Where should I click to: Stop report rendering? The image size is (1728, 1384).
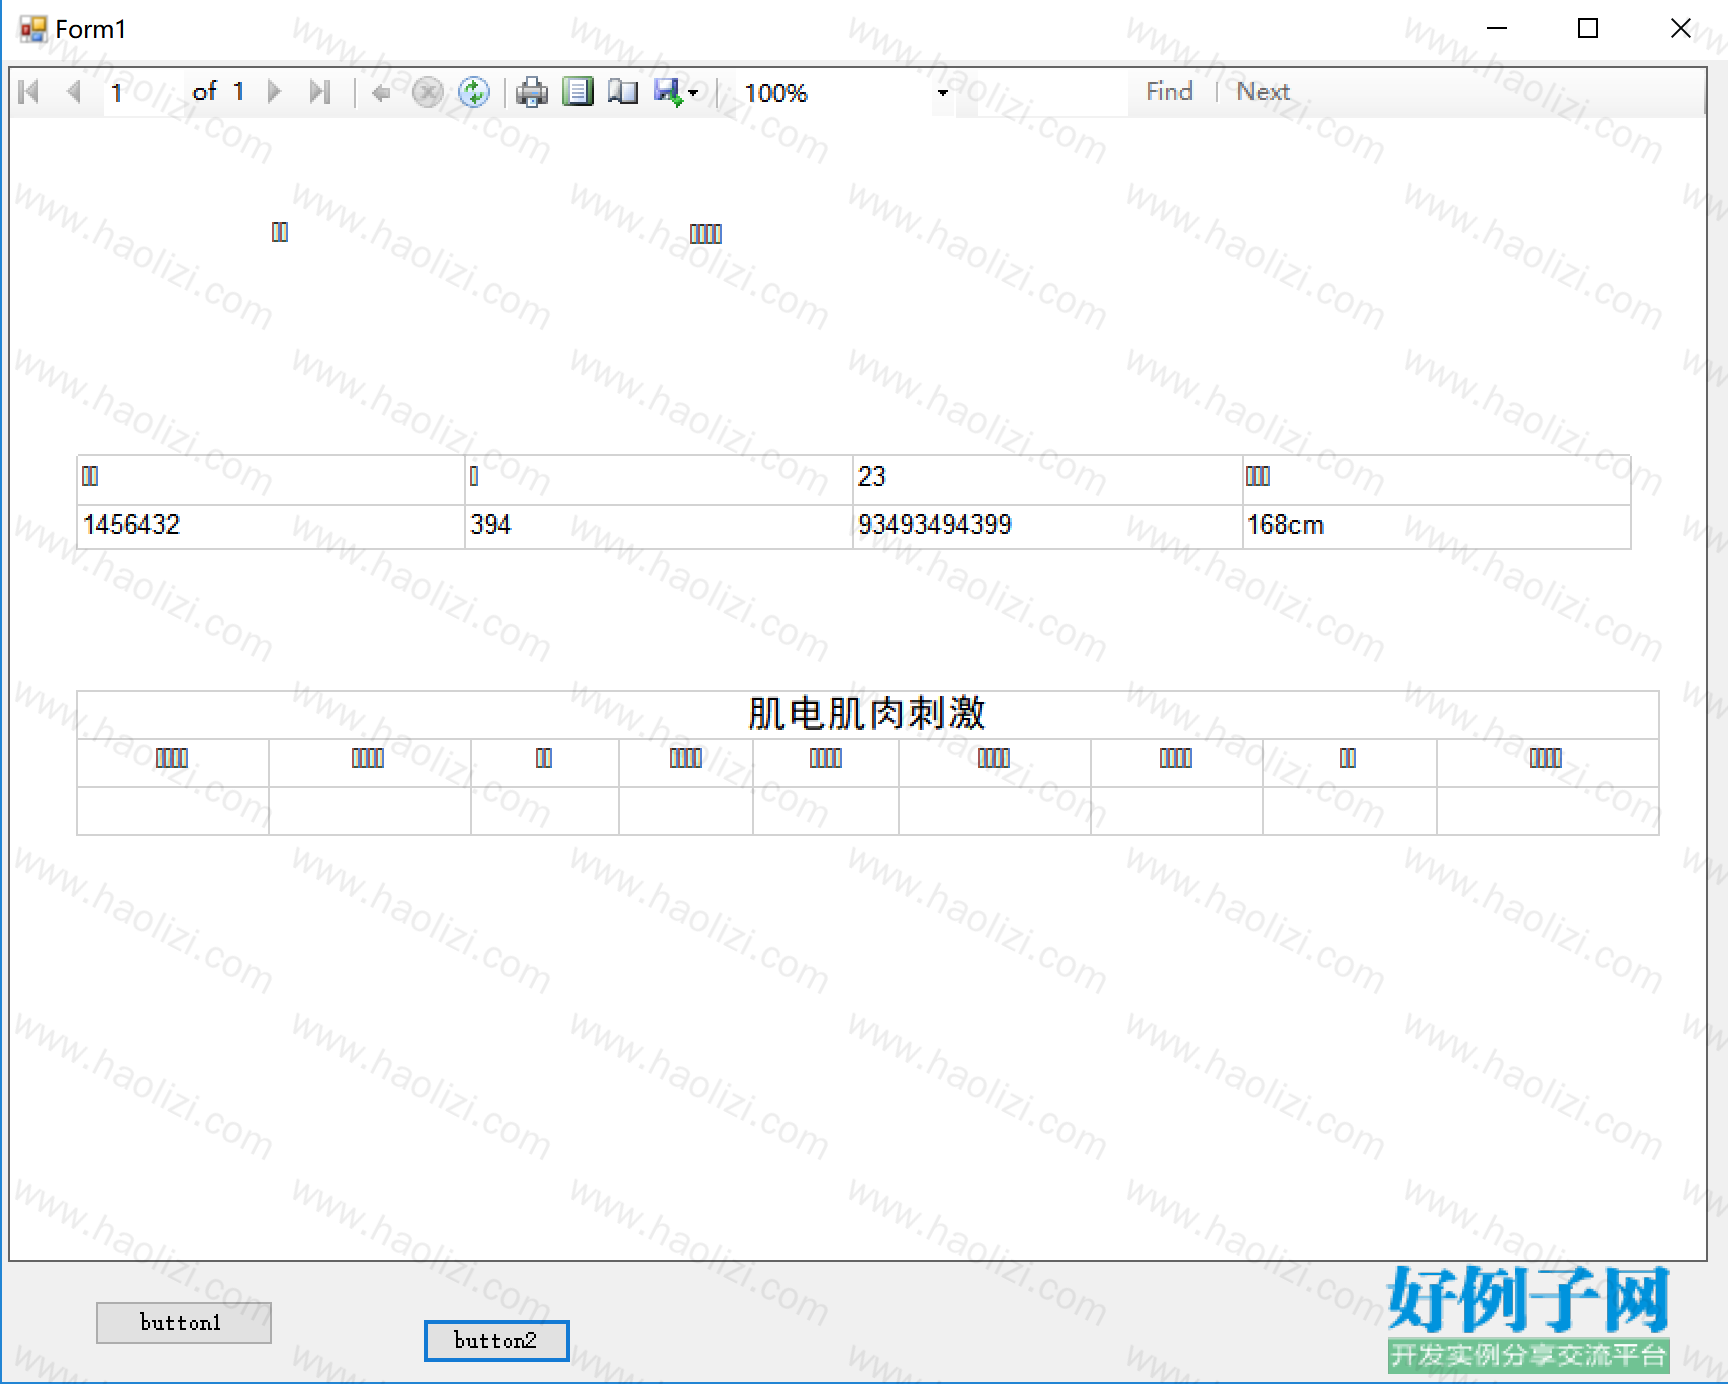pyautogui.click(x=428, y=93)
